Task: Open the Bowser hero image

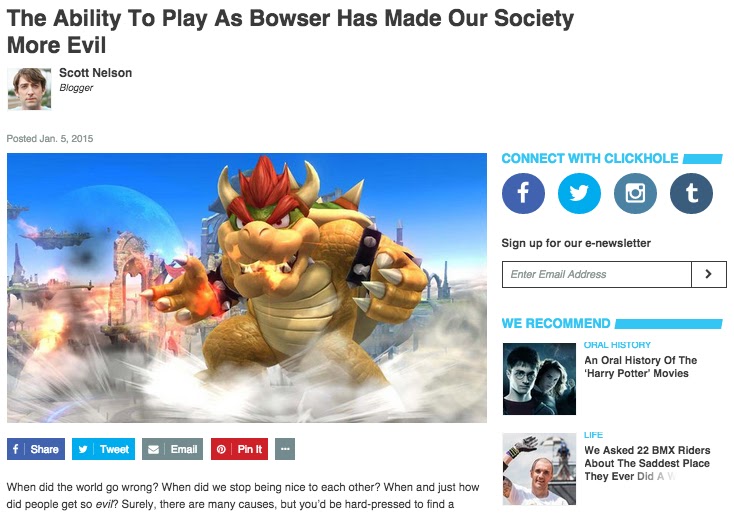Action: 247,288
